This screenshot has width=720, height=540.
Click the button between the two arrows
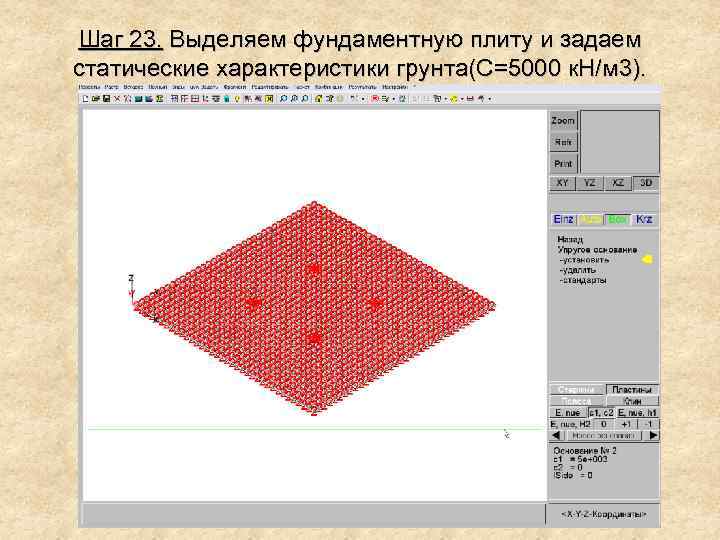point(604,435)
